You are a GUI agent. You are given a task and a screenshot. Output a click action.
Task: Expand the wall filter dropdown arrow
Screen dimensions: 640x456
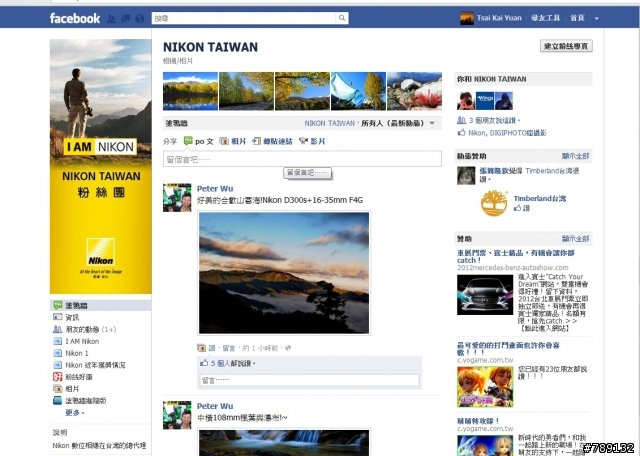point(432,123)
